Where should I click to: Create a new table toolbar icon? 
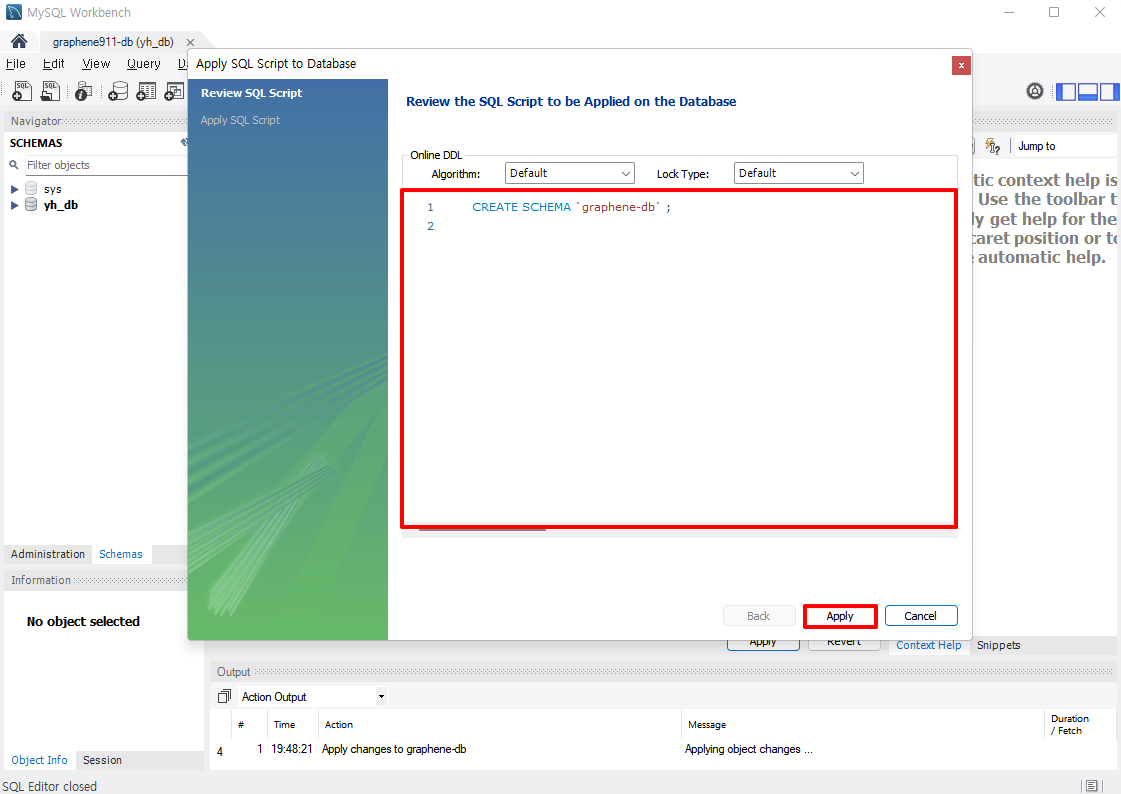click(146, 91)
